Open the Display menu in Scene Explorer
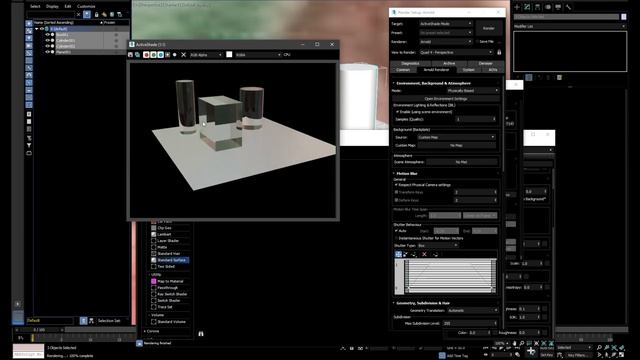This screenshot has height=360, width=640. (x=52, y=7)
